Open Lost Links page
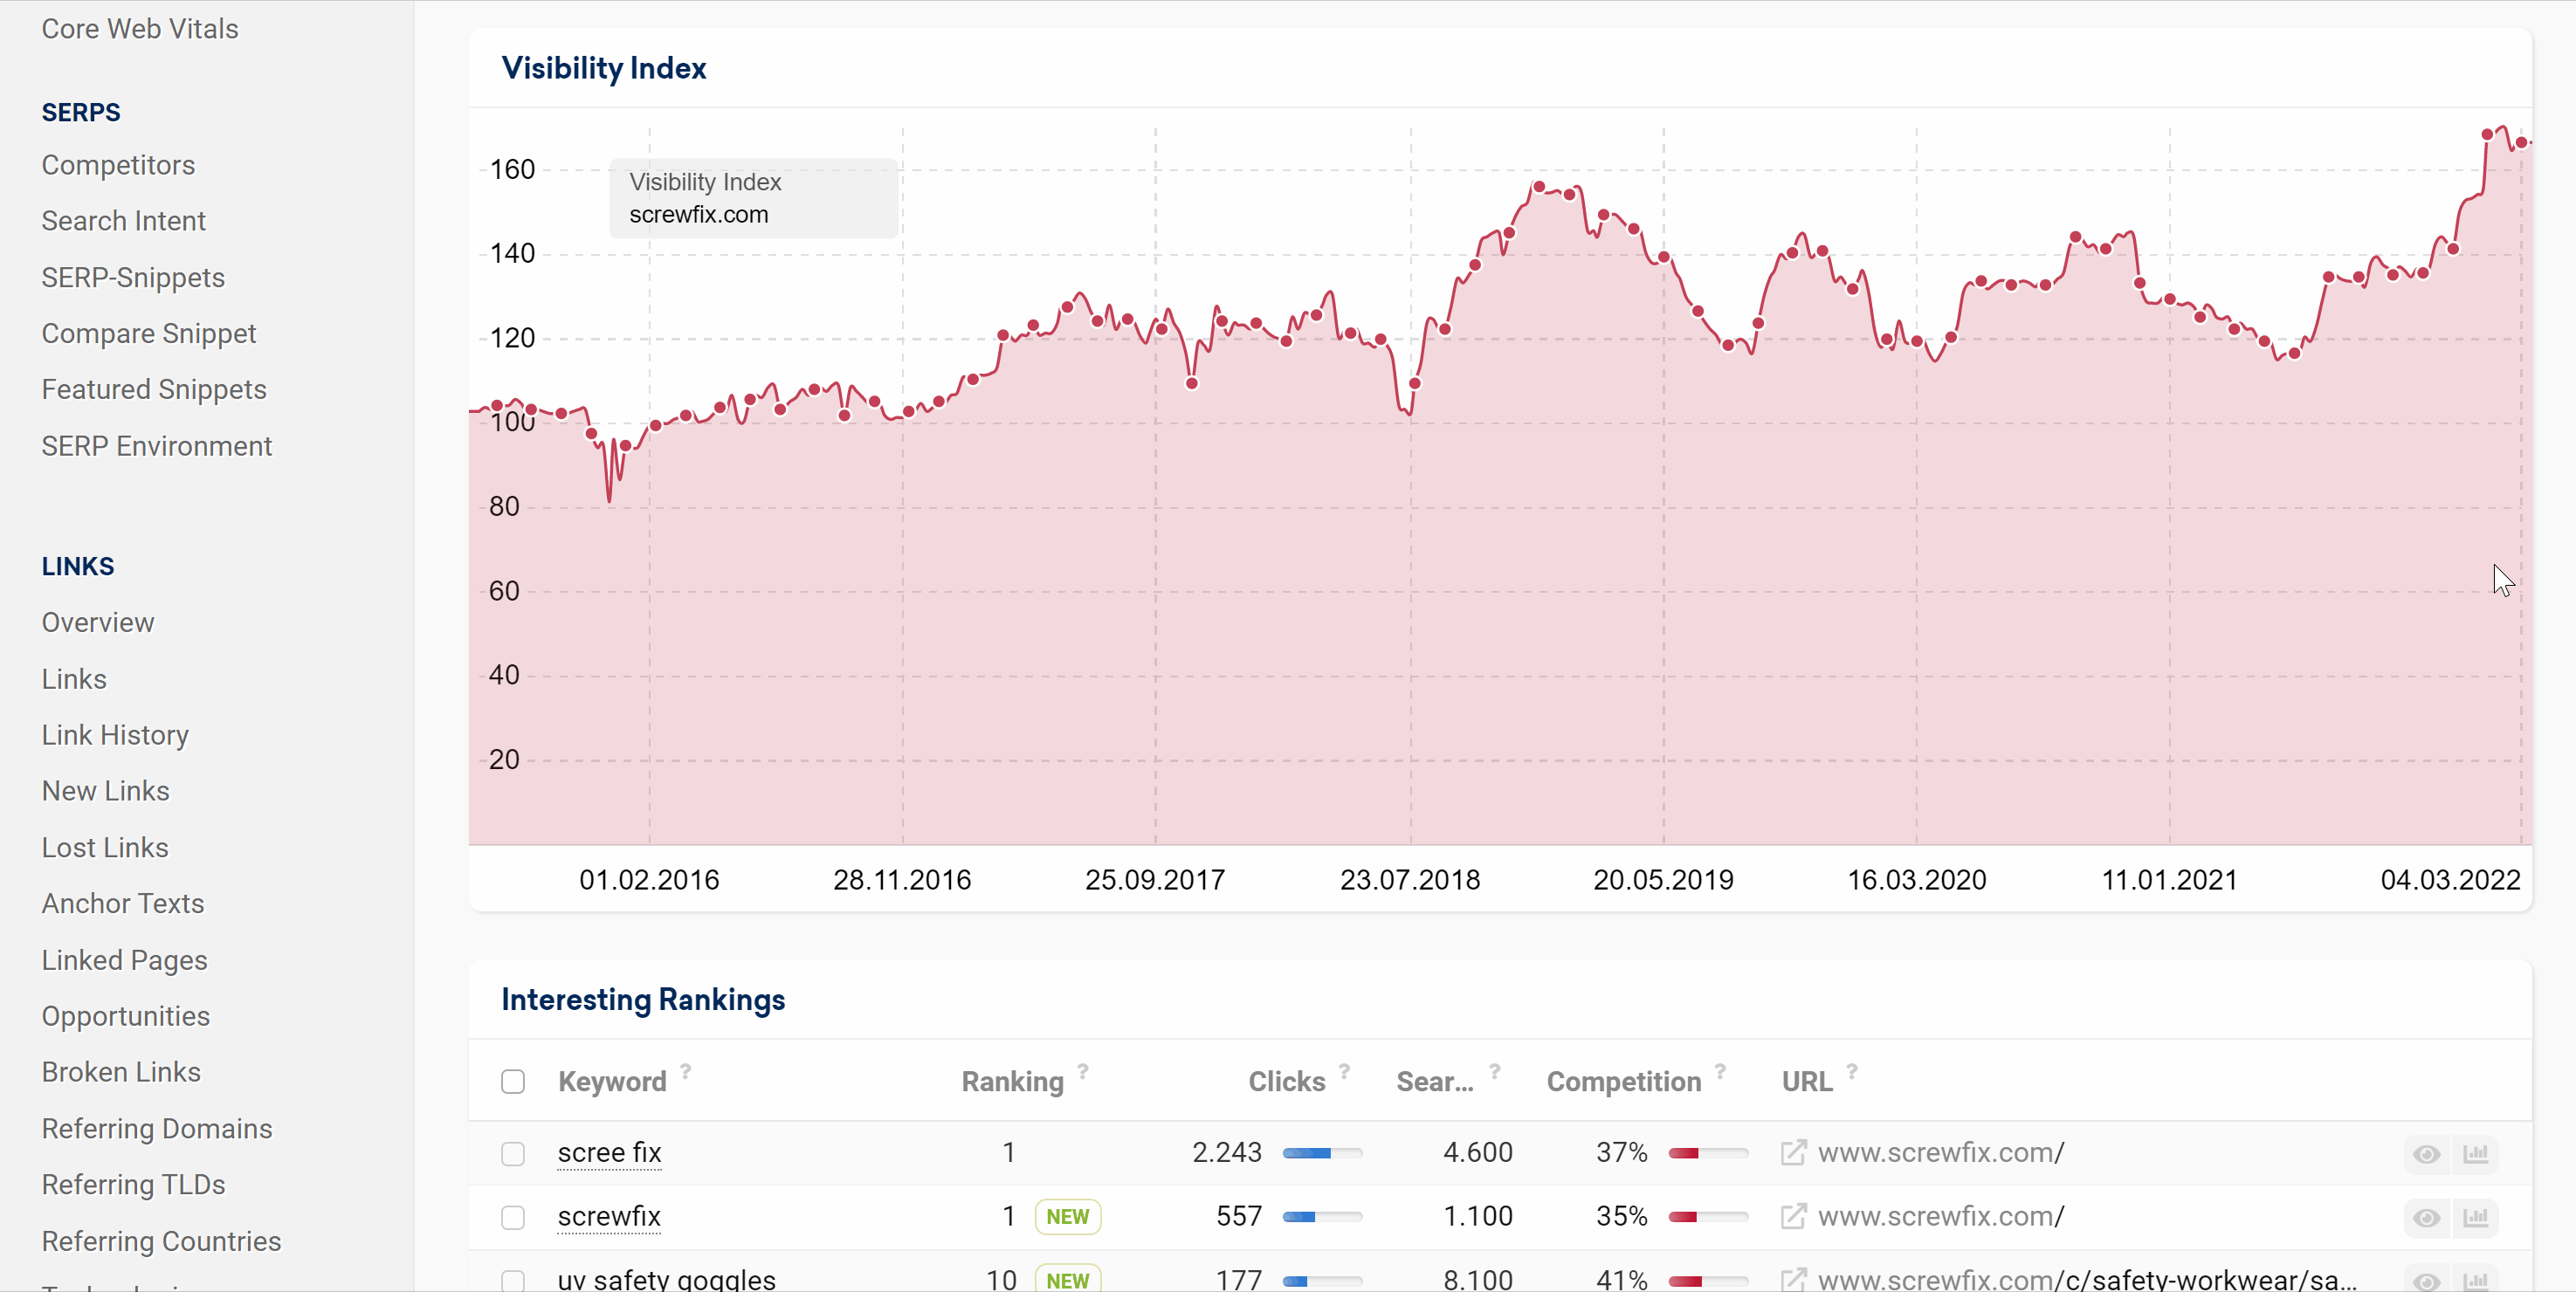 tap(105, 847)
